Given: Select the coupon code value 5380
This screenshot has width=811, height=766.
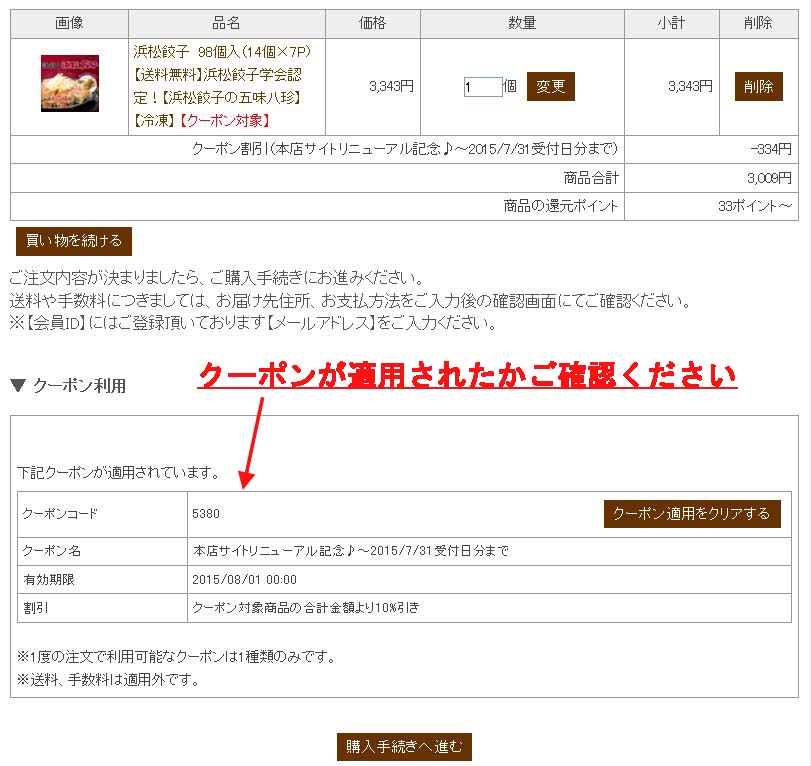Looking at the screenshot, I should click(x=206, y=514).
